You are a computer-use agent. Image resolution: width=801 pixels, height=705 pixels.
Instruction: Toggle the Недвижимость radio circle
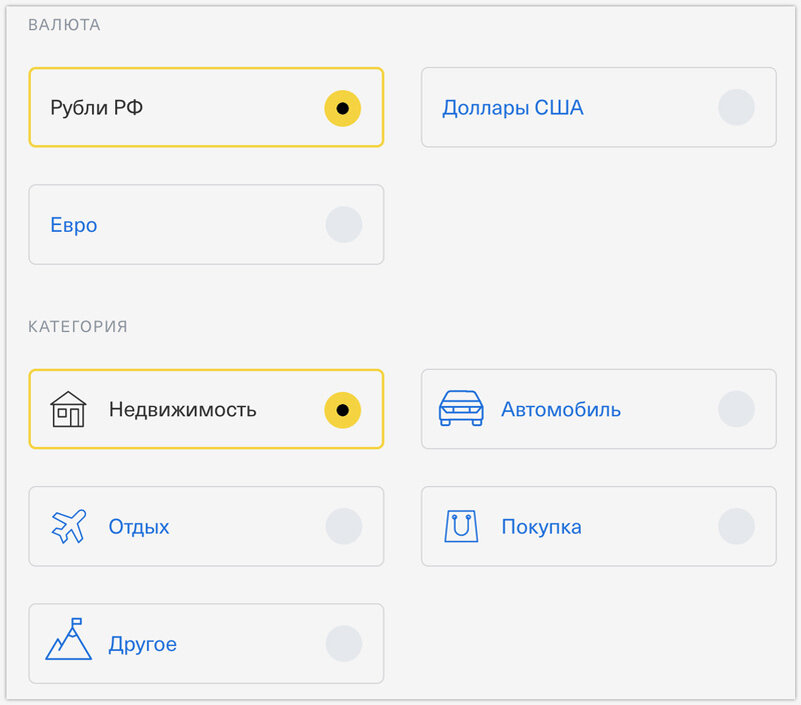tap(343, 410)
